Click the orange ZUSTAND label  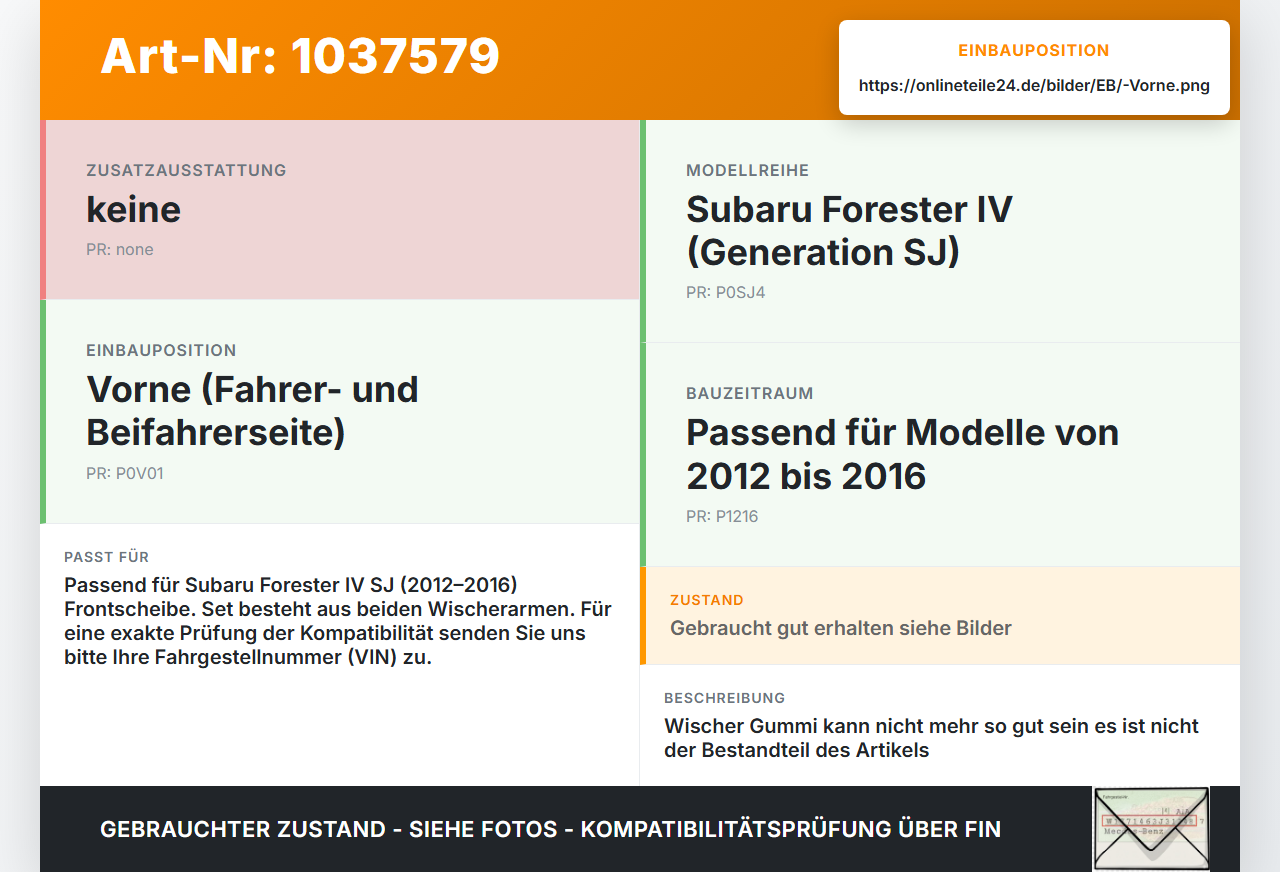coord(707,600)
